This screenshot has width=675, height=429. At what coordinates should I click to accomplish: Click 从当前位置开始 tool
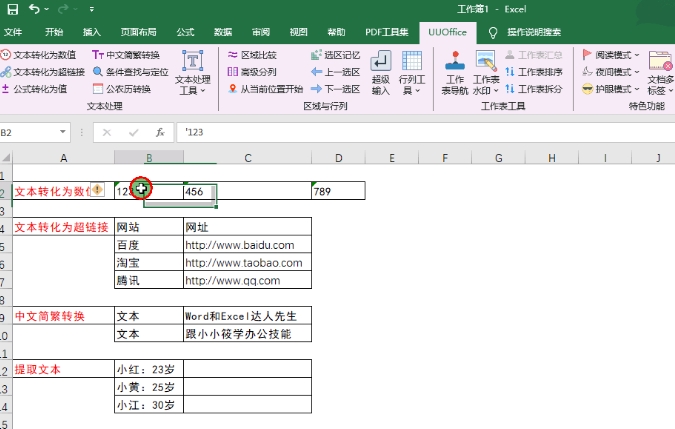266,89
